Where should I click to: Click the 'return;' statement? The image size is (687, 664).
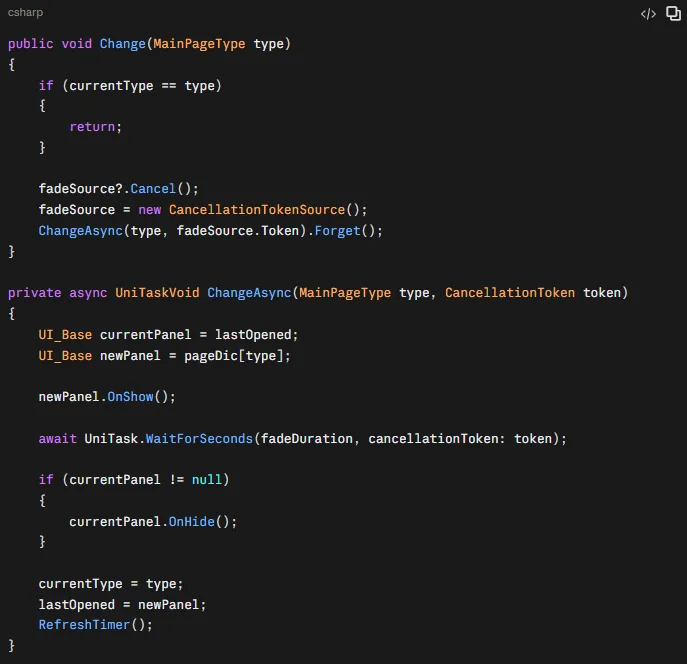coord(96,127)
